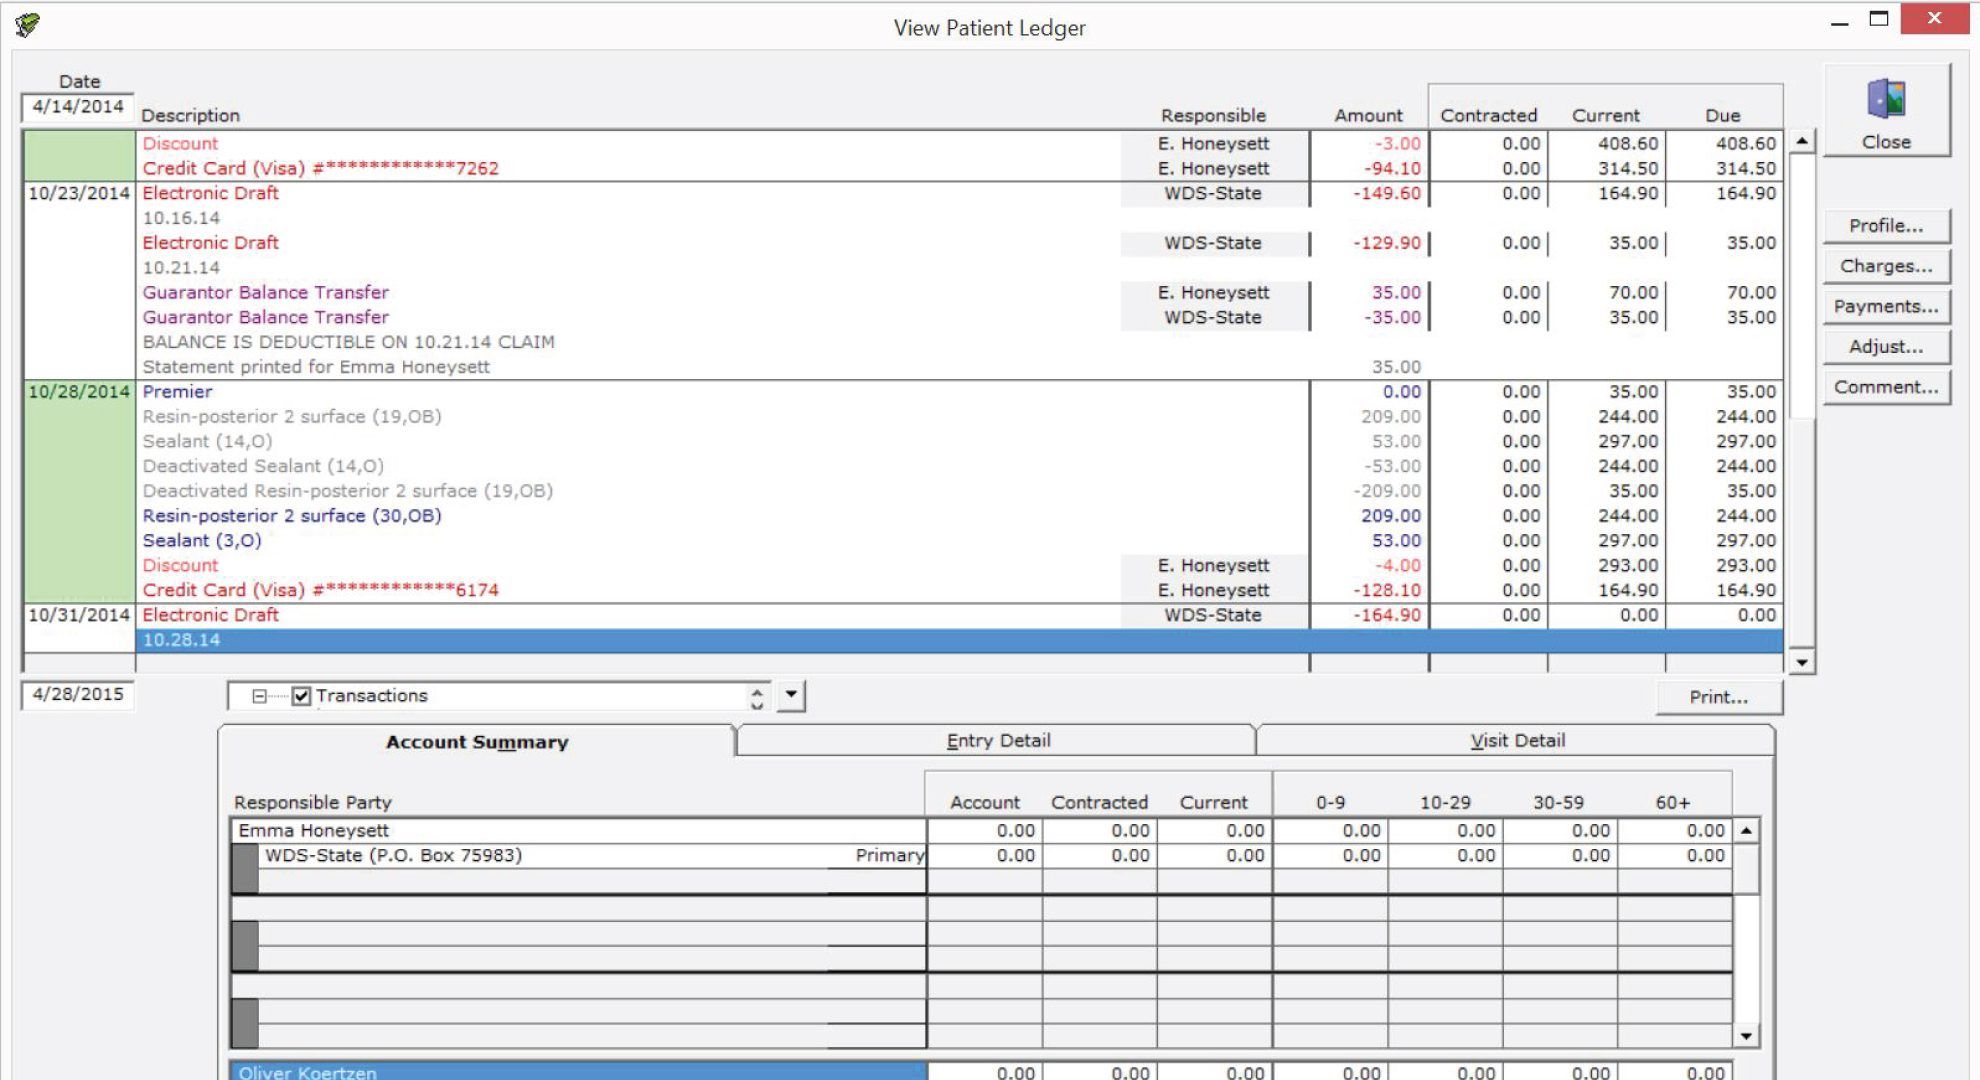Click the Description column header
Screen dimensions: 1980x1080
click(190, 115)
